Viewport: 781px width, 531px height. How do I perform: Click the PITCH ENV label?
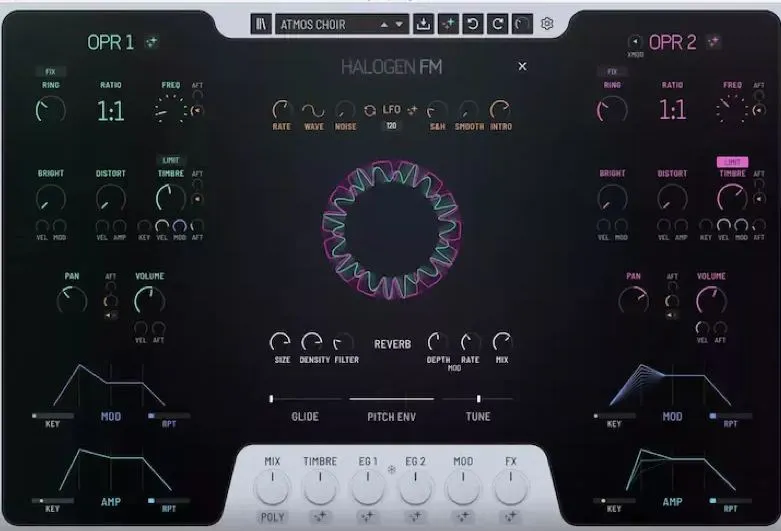coord(391,417)
